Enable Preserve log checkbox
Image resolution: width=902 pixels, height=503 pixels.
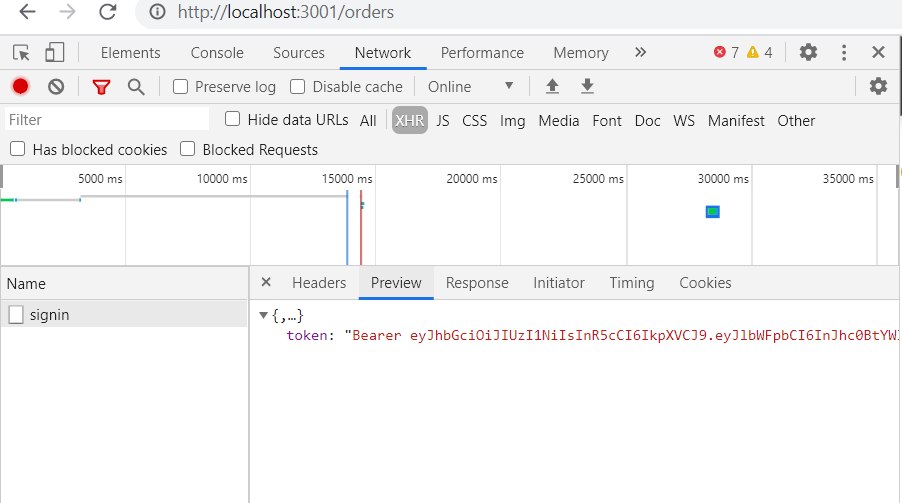click(180, 86)
